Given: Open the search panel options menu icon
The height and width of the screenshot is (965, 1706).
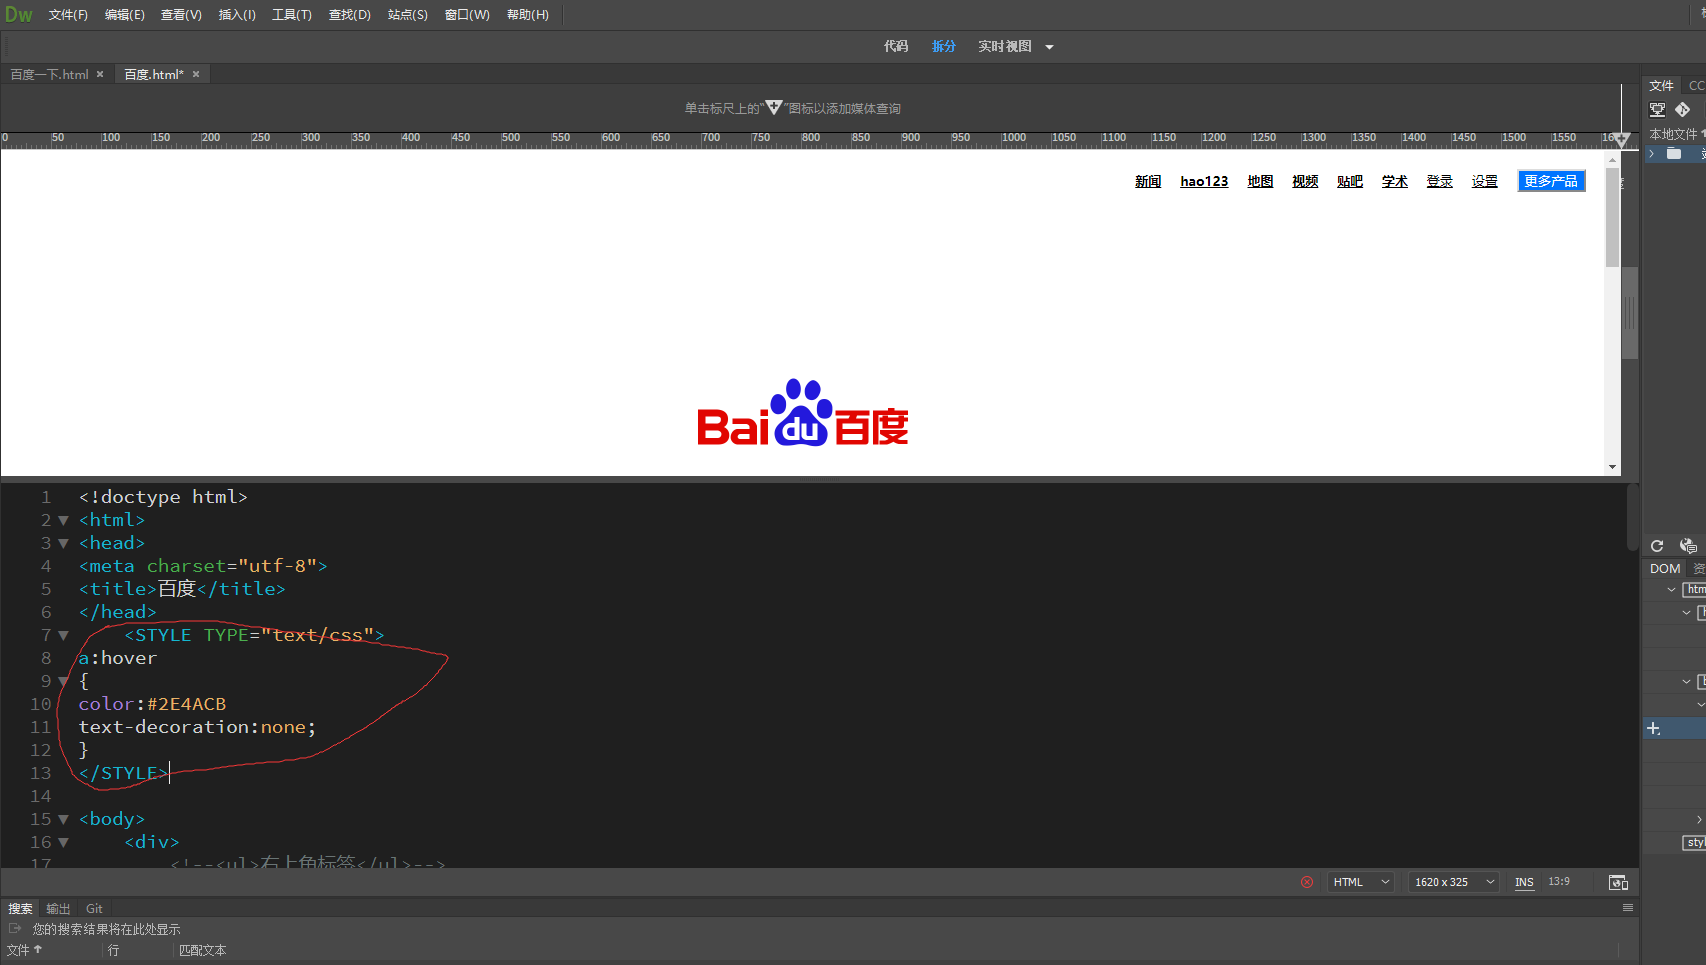Looking at the screenshot, I should click(1628, 908).
